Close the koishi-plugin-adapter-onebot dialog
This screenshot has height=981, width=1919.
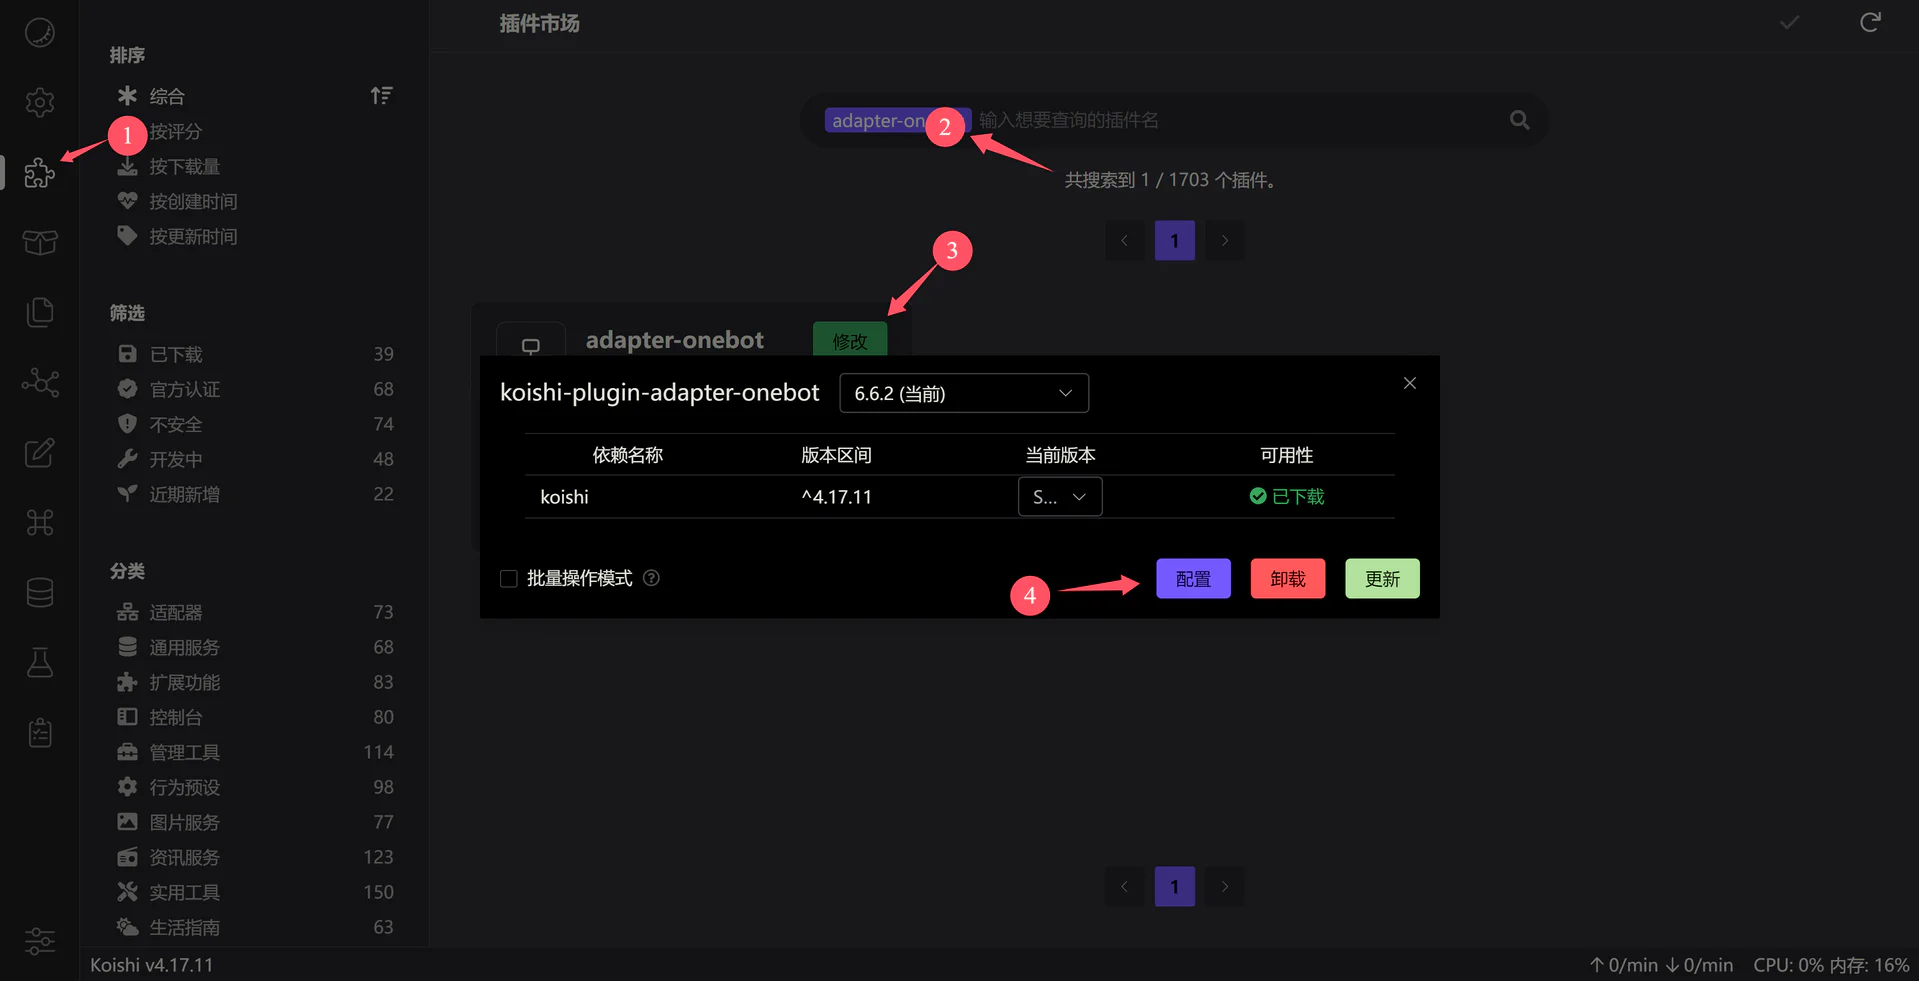(1410, 383)
